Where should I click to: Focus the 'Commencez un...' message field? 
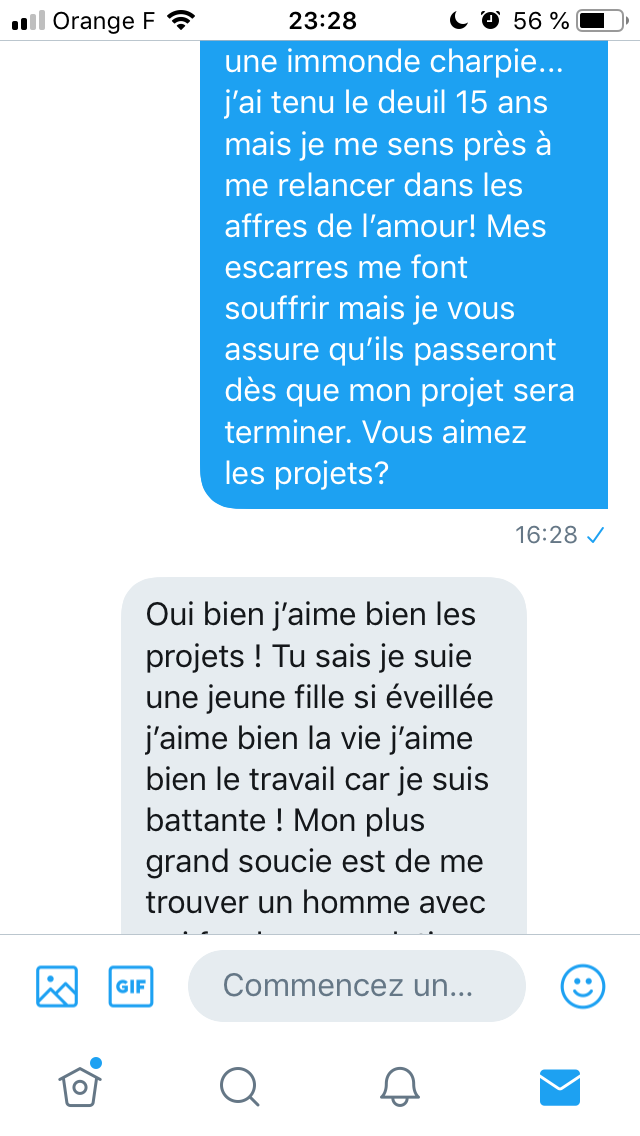point(357,986)
